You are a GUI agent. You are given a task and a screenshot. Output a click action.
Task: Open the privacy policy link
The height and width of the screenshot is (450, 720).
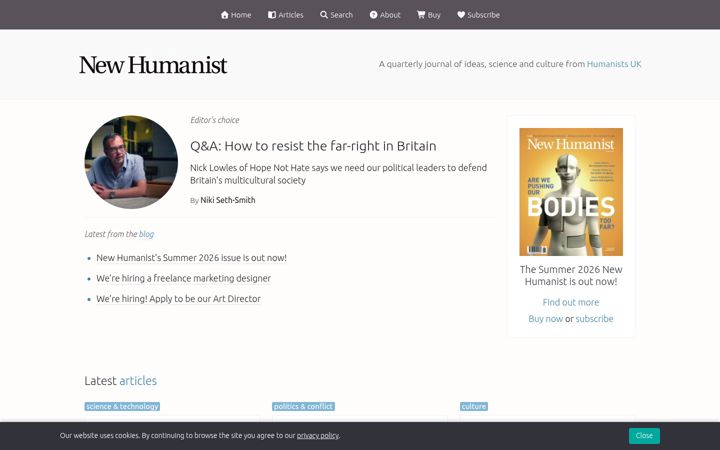(x=318, y=436)
